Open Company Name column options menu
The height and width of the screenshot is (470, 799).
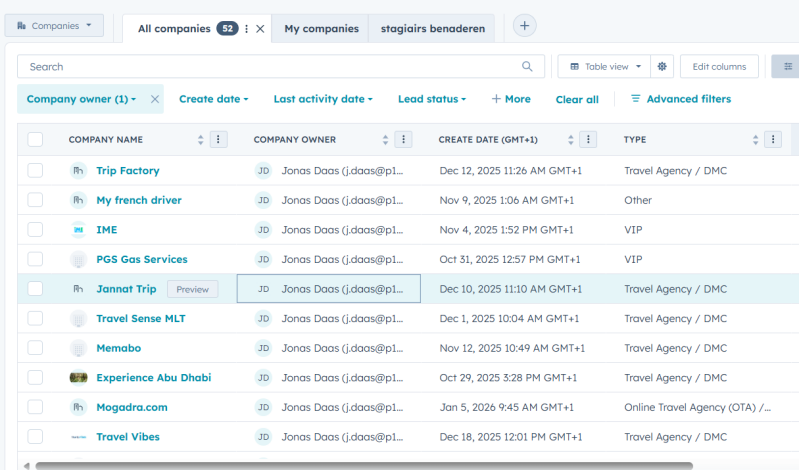tap(220, 140)
